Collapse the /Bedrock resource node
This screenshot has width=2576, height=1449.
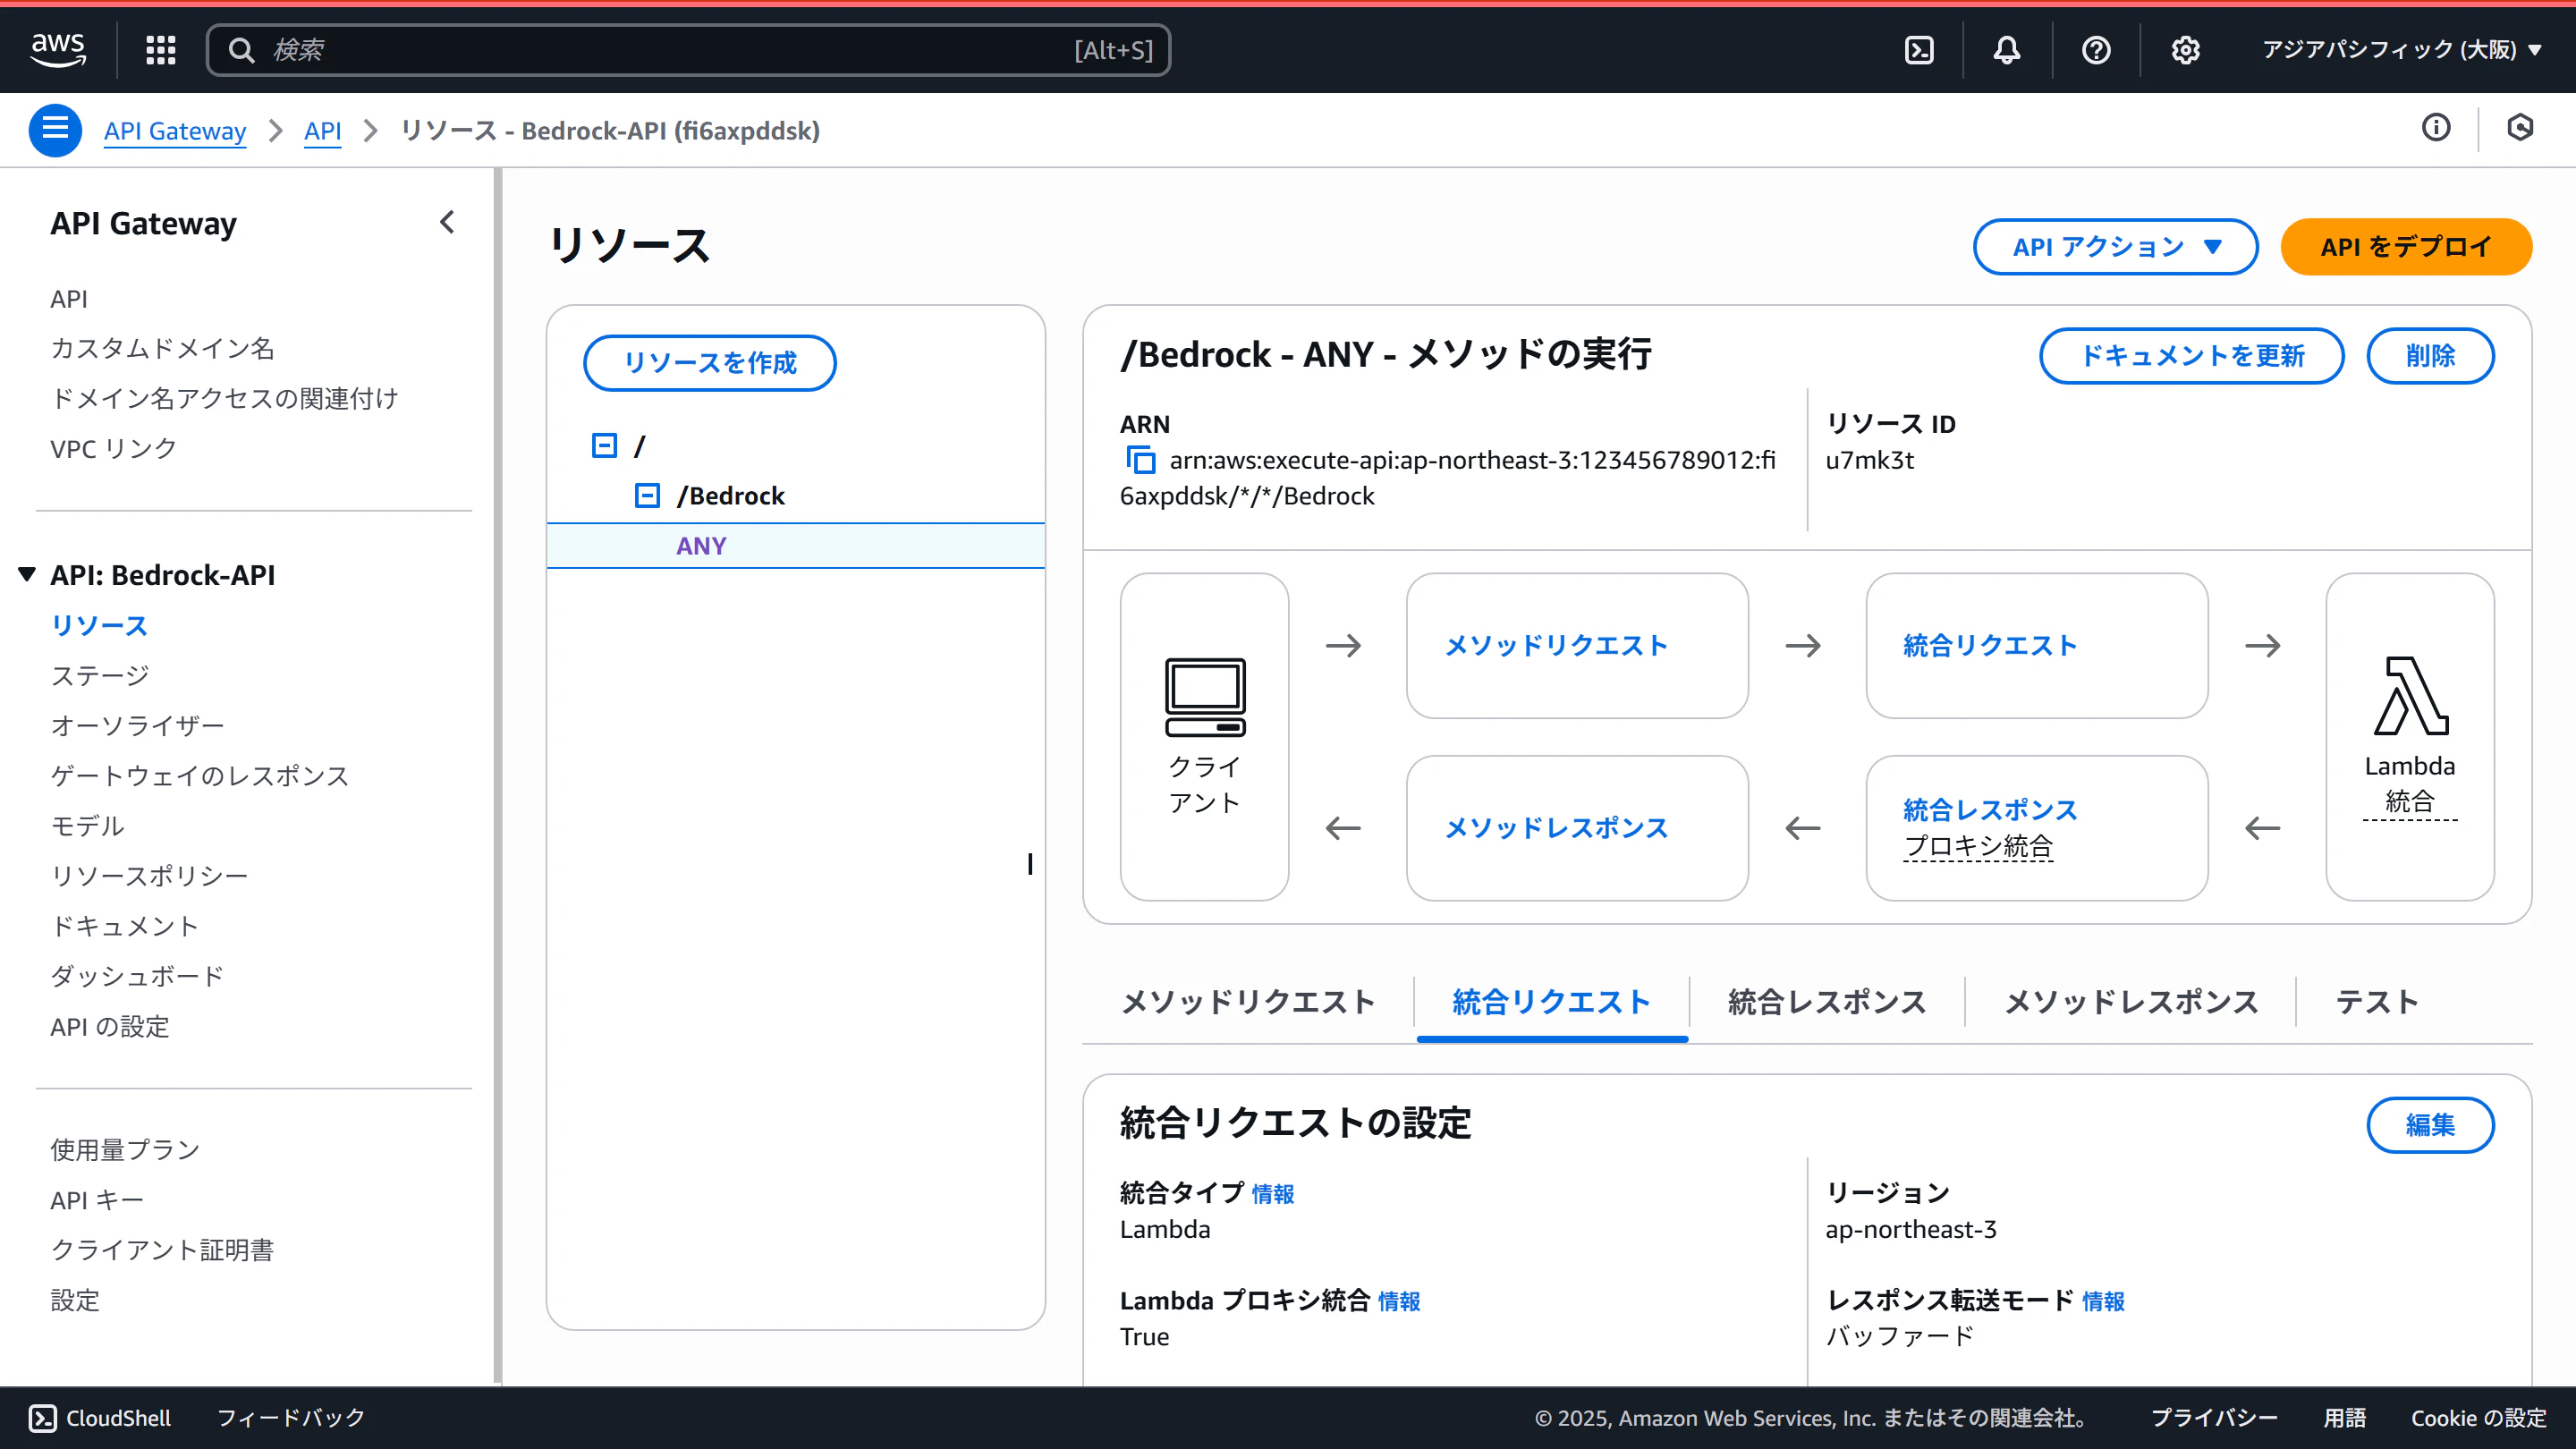647,495
